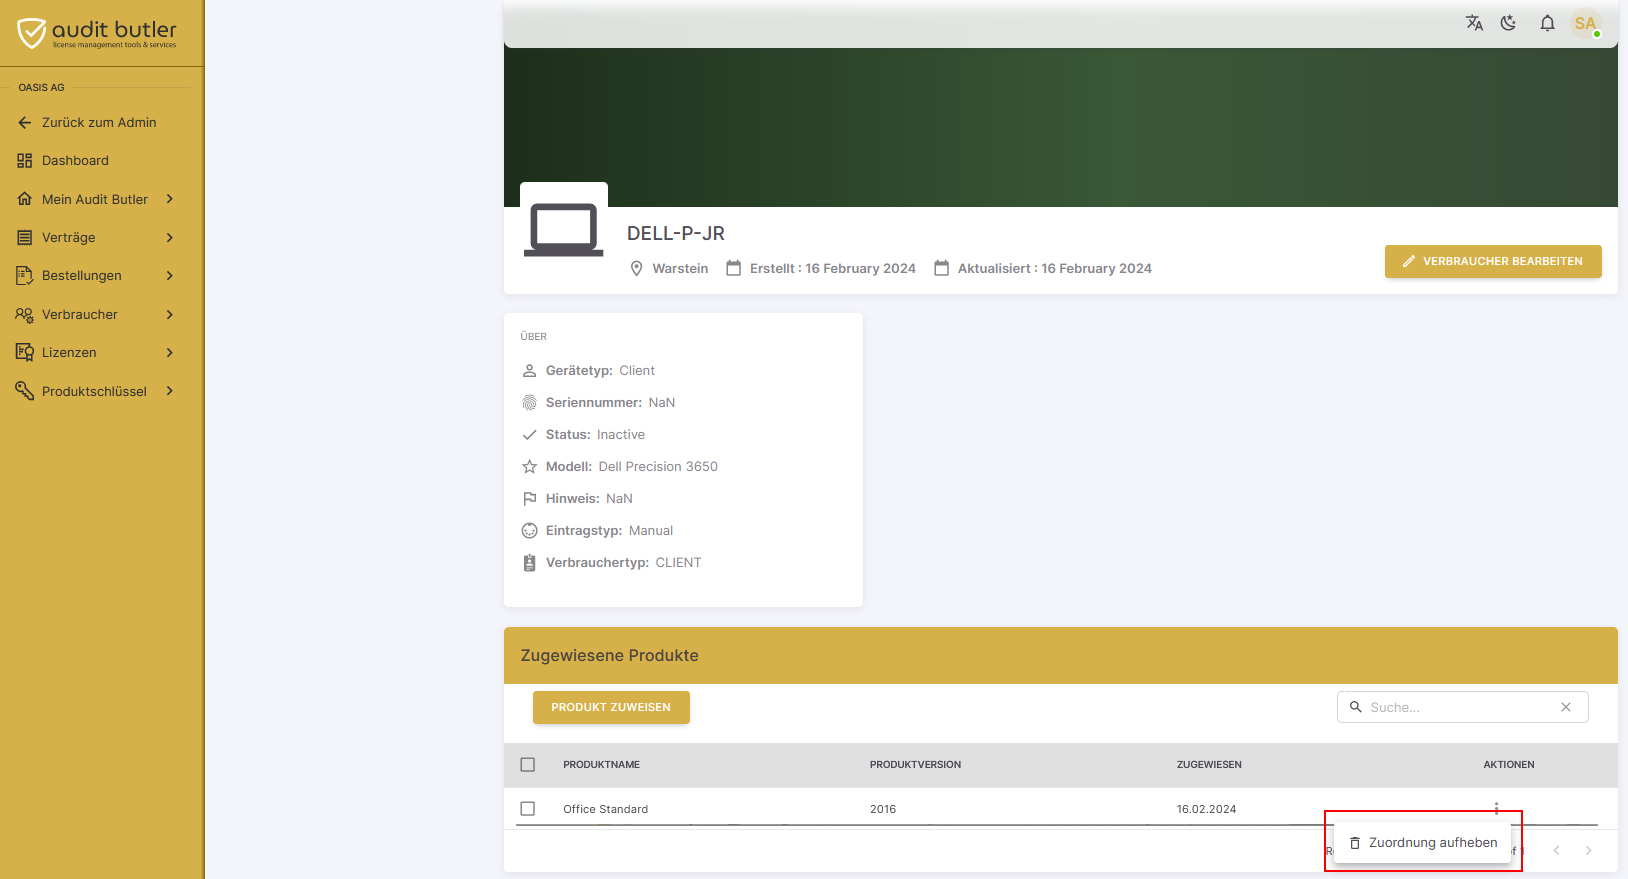This screenshot has height=879, width=1628.
Task: Click the Dashboard grid icon
Action: 25,161
